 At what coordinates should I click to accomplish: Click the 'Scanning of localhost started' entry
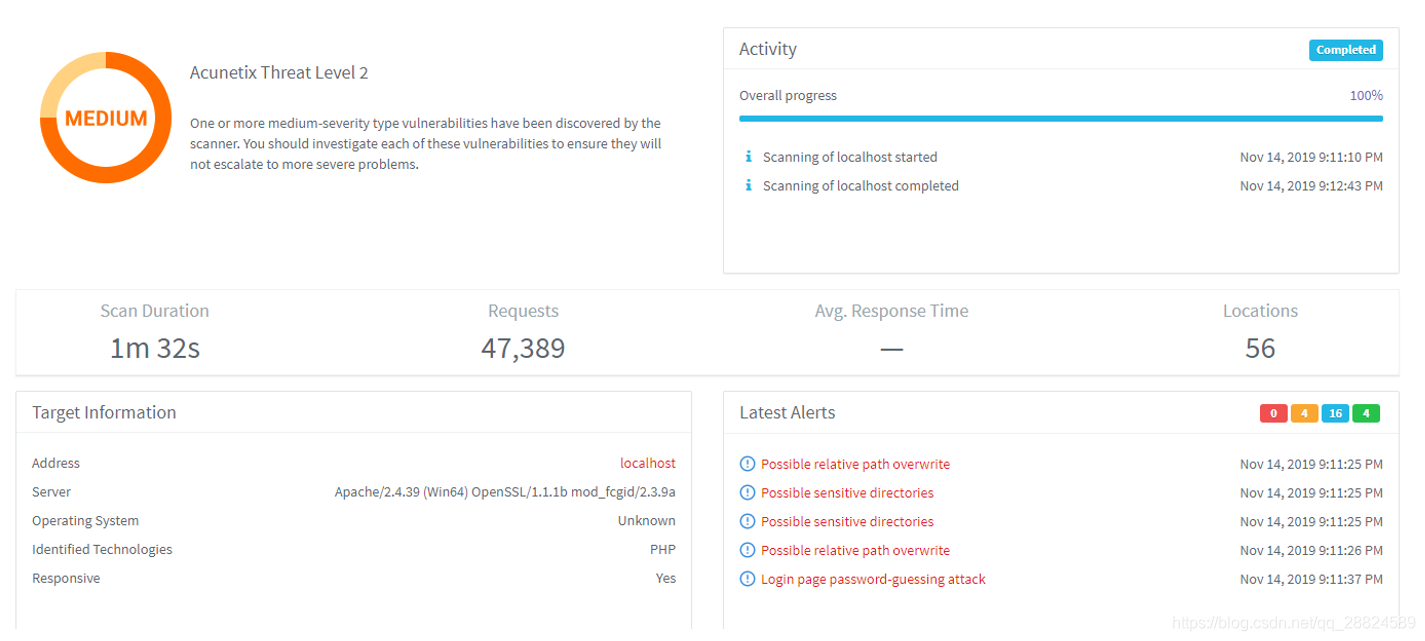pyautogui.click(x=850, y=157)
